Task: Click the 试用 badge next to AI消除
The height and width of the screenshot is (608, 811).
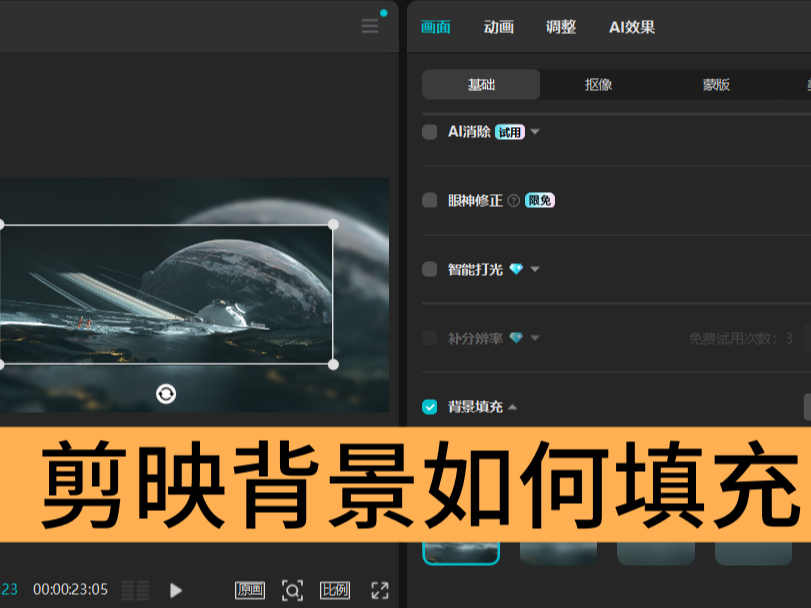Action: pos(509,132)
